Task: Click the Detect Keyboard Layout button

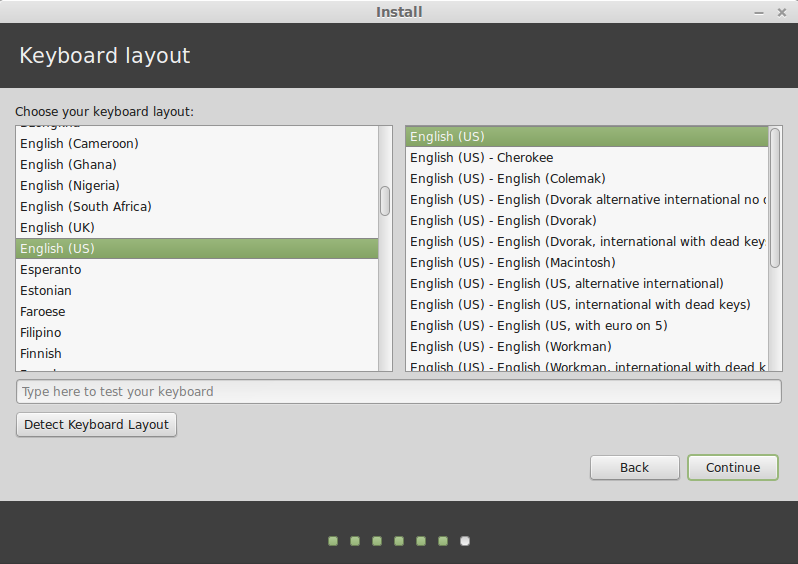Action: click(96, 425)
